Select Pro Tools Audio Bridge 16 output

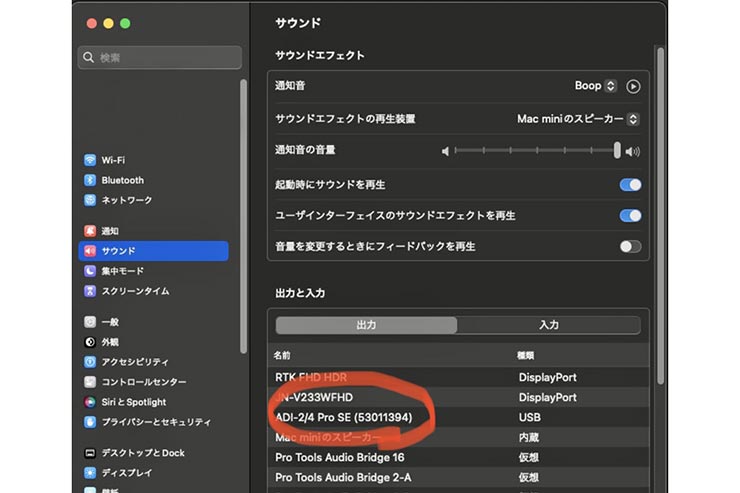340,457
